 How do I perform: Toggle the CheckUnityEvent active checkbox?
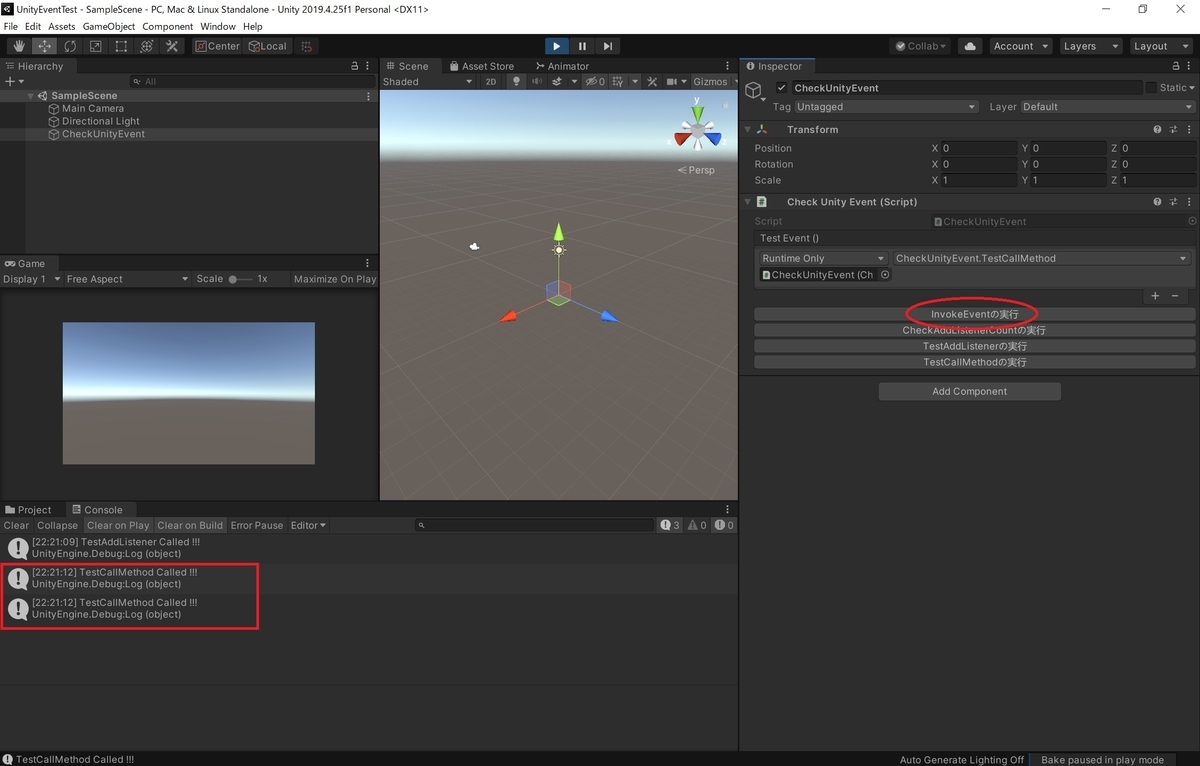(782, 88)
